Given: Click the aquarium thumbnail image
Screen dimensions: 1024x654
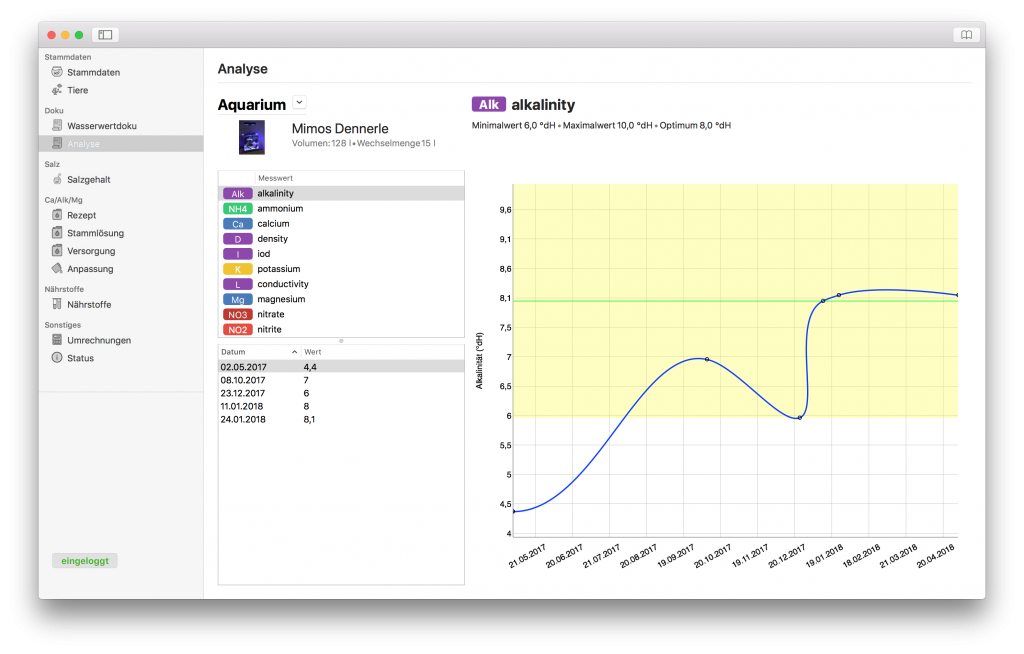Looking at the screenshot, I should [251, 137].
